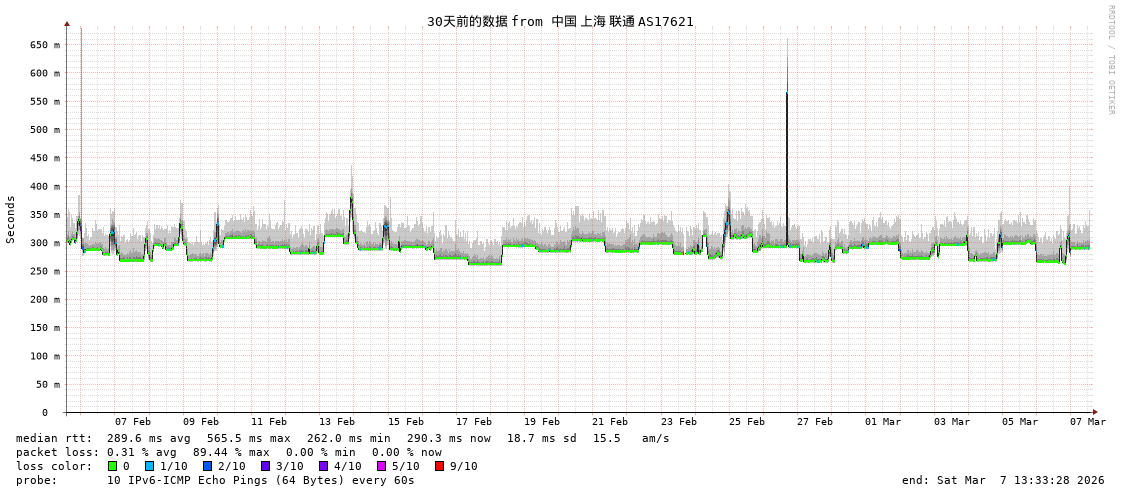This screenshot has height=494, width=1121.
Task: Click the 19 Feb date label
Action: click(542, 422)
